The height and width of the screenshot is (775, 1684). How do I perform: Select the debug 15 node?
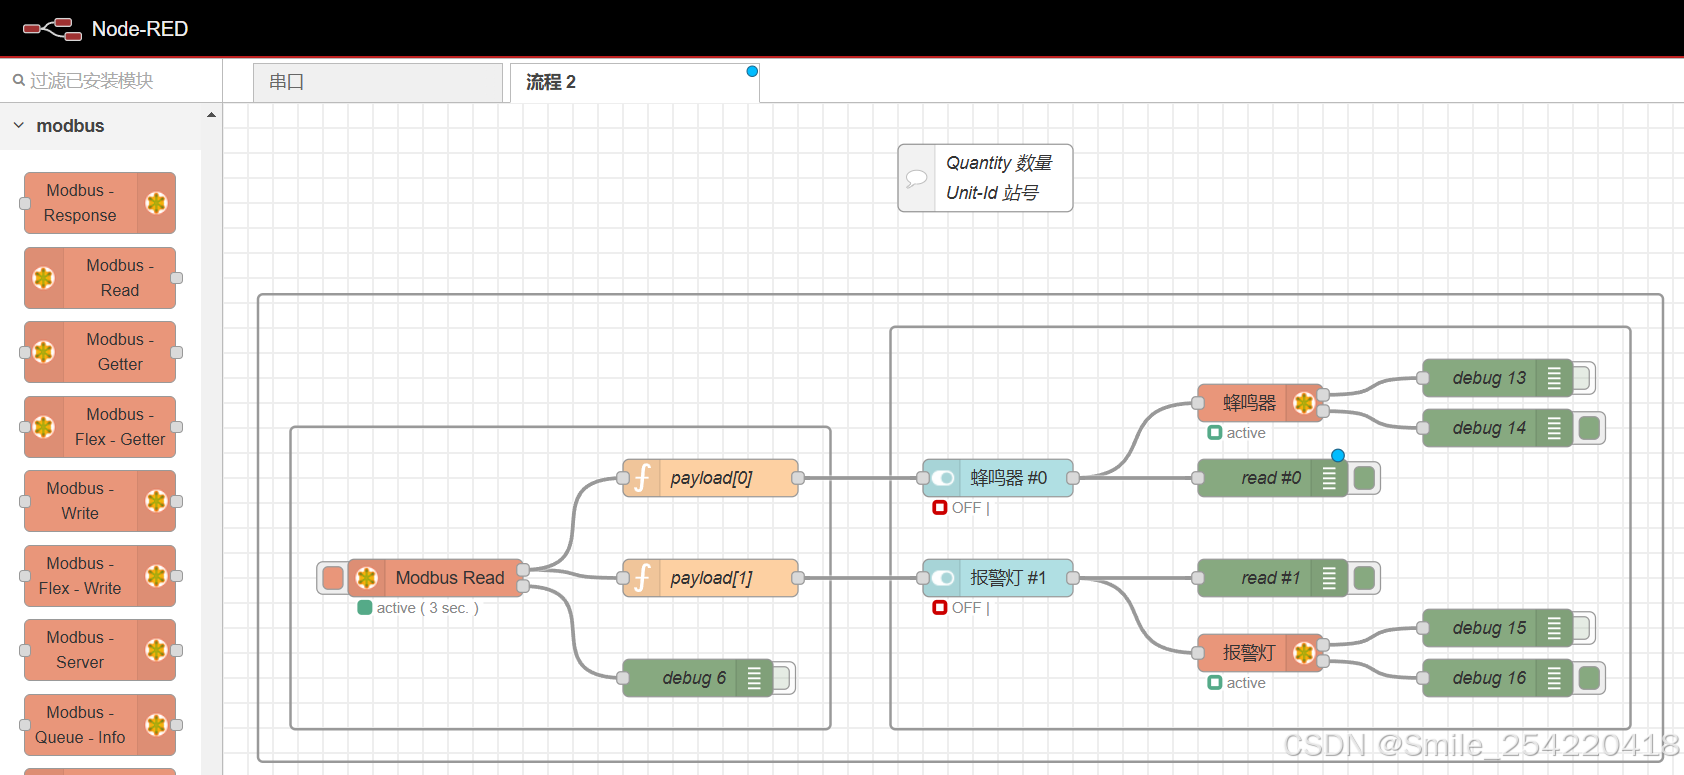coord(1497,628)
